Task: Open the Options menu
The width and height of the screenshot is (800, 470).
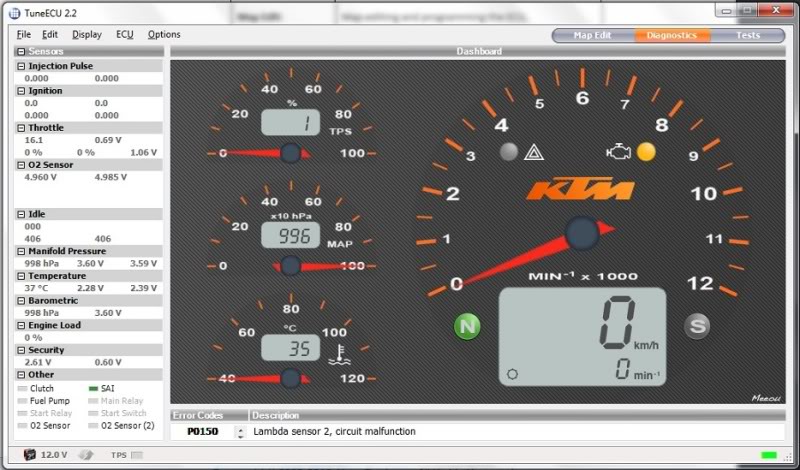Action: [x=164, y=35]
